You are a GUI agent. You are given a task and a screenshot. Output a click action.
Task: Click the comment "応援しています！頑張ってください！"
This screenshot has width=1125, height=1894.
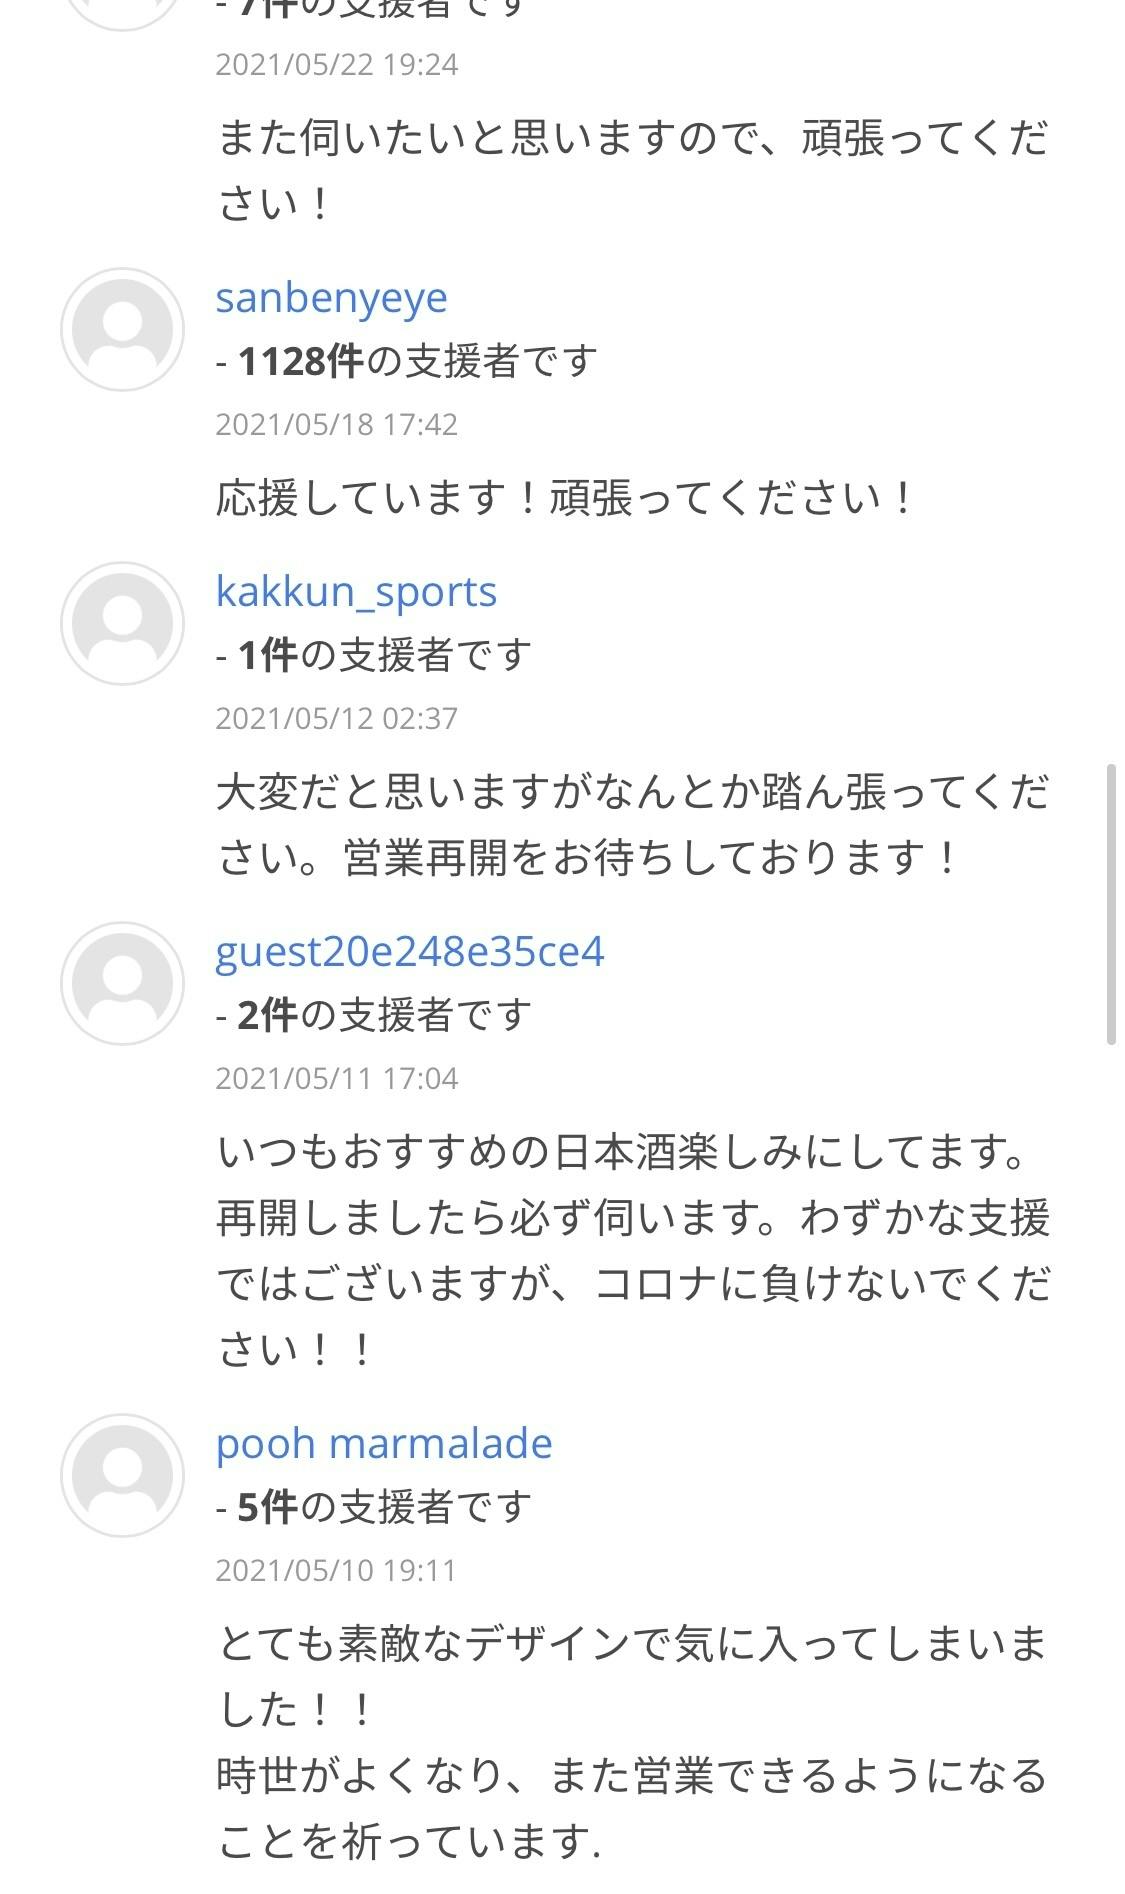pyautogui.click(x=565, y=498)
